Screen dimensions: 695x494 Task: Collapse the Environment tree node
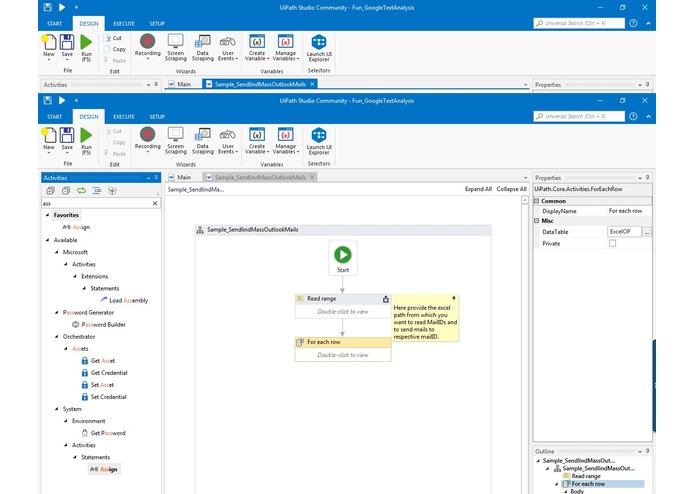coord(66,421)
